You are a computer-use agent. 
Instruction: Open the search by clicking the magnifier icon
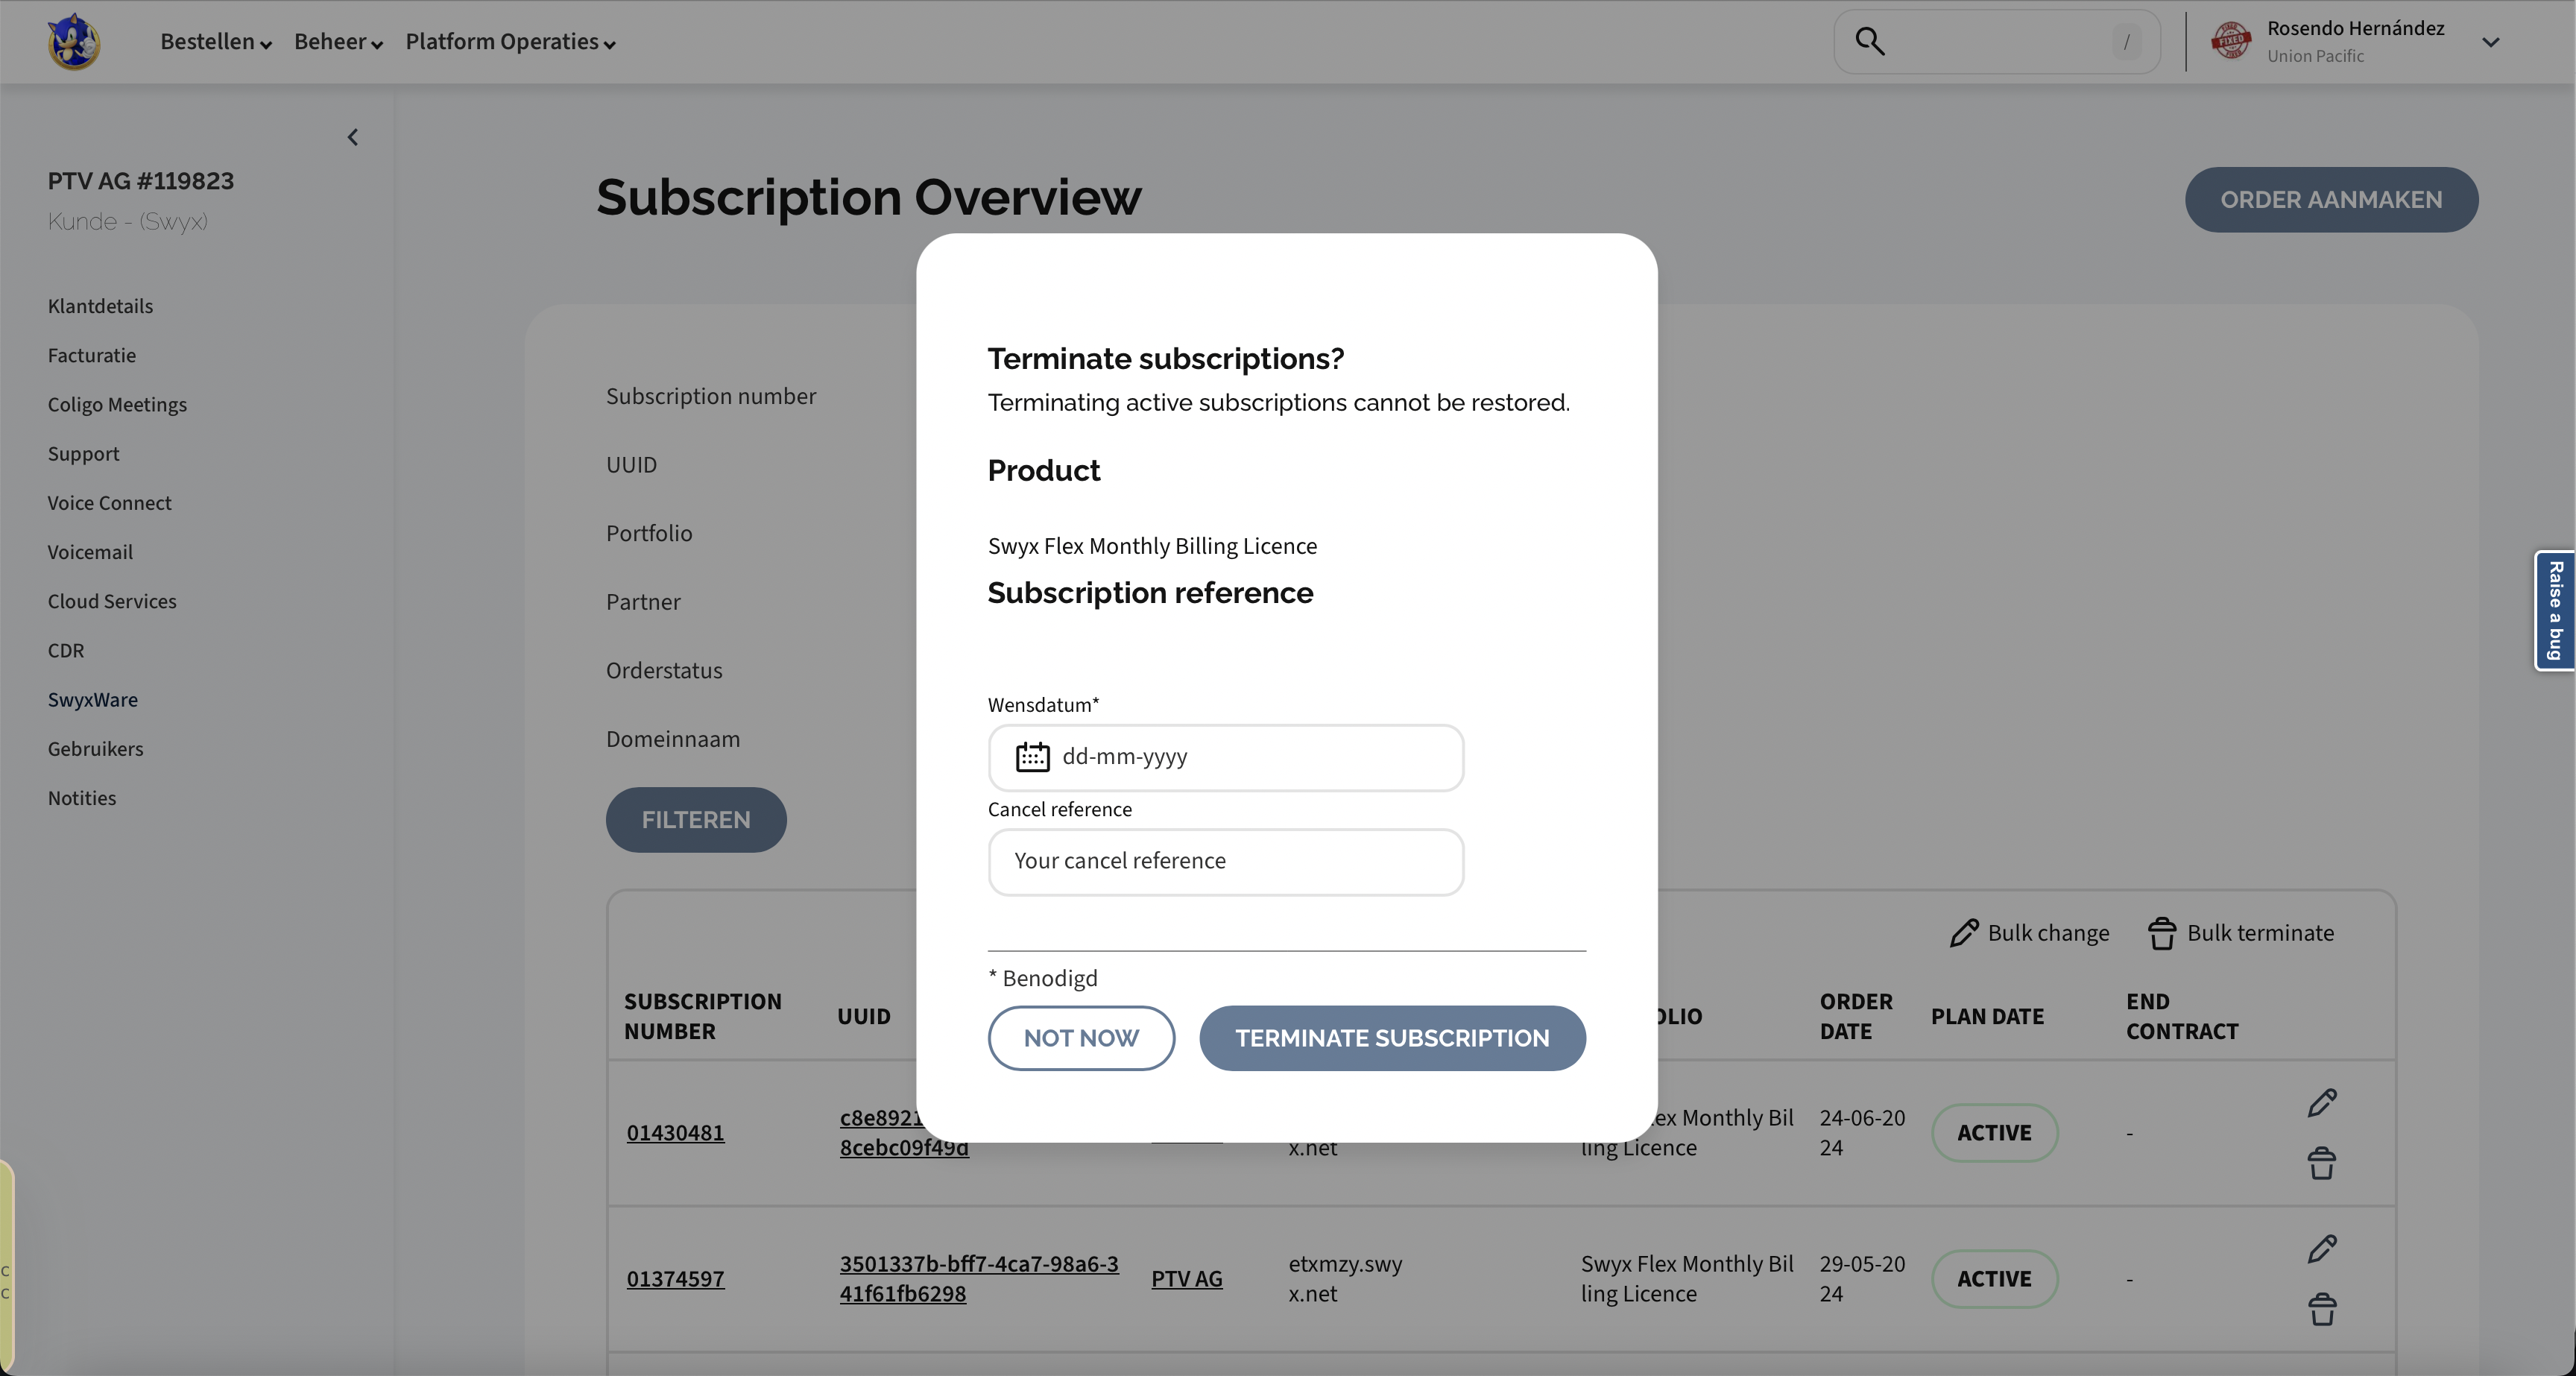pos(1869,41)
